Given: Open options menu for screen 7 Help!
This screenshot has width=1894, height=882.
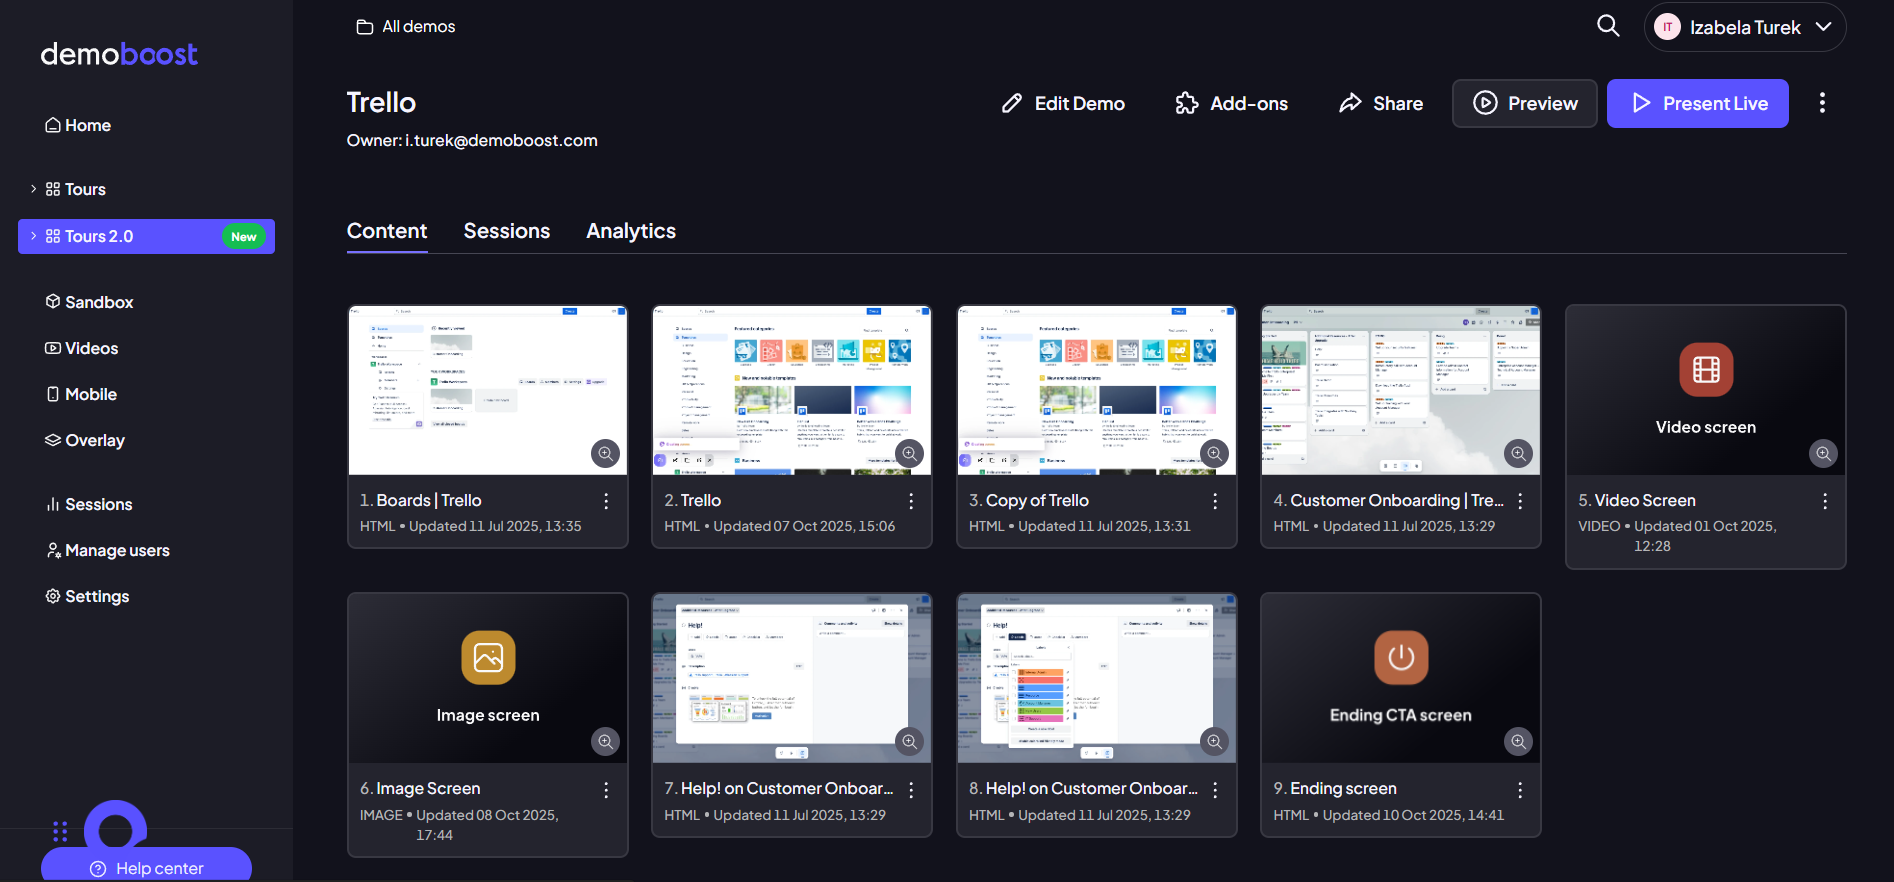Looking at the screenshot, I should pyautogui.click(x=911, y=790).
